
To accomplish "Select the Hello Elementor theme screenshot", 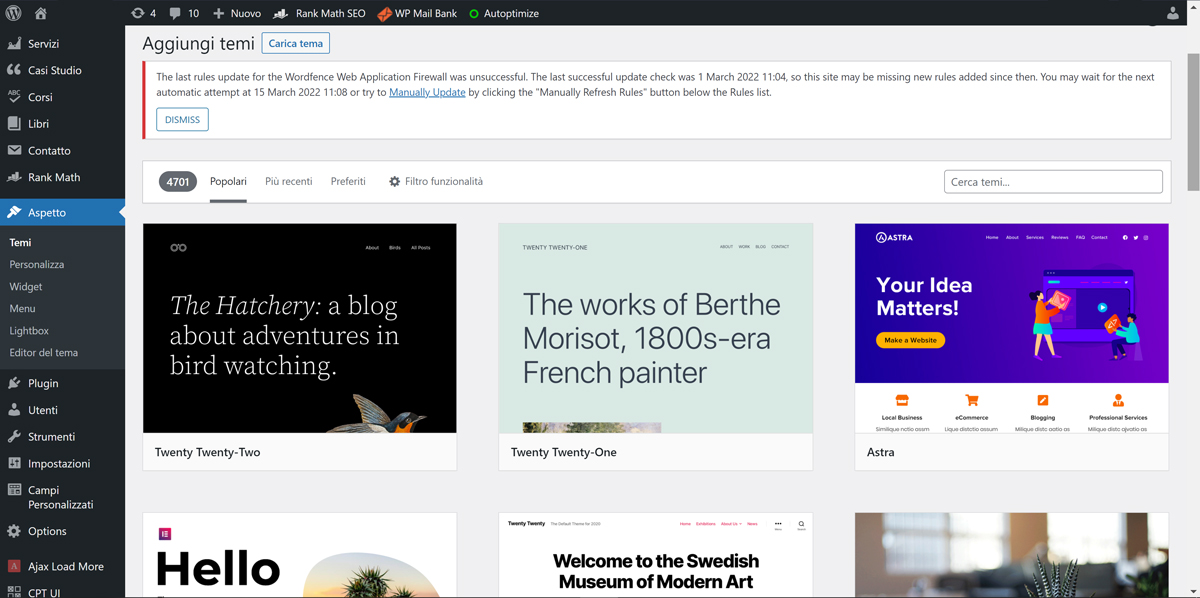I will coord(300,555).
